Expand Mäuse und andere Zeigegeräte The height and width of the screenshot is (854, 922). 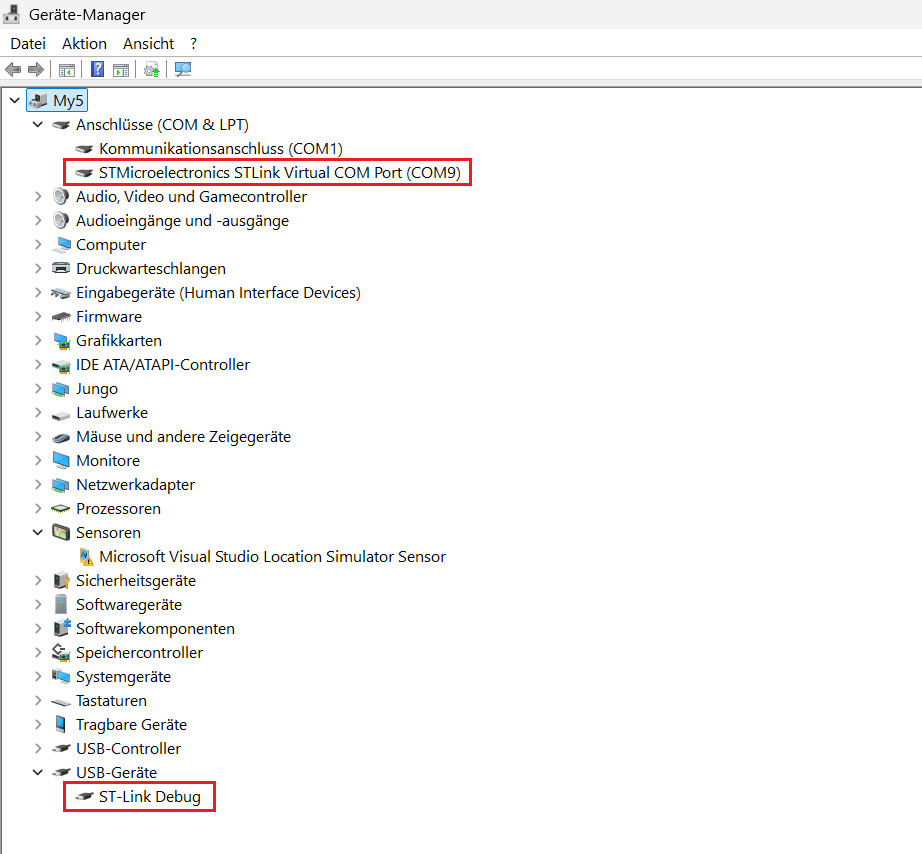[38, 436]
